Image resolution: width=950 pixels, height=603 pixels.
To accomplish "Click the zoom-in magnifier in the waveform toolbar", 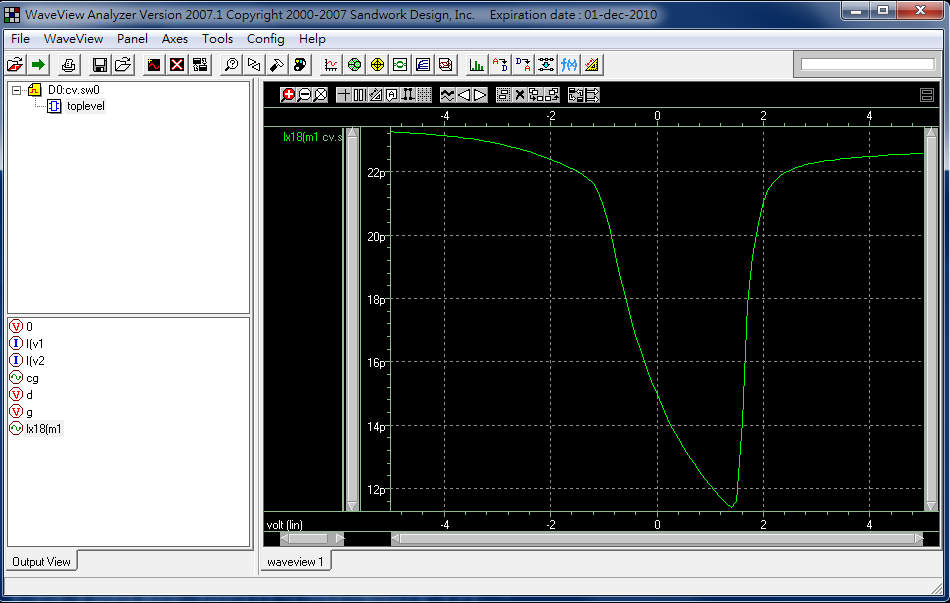I will pos(288,95).
